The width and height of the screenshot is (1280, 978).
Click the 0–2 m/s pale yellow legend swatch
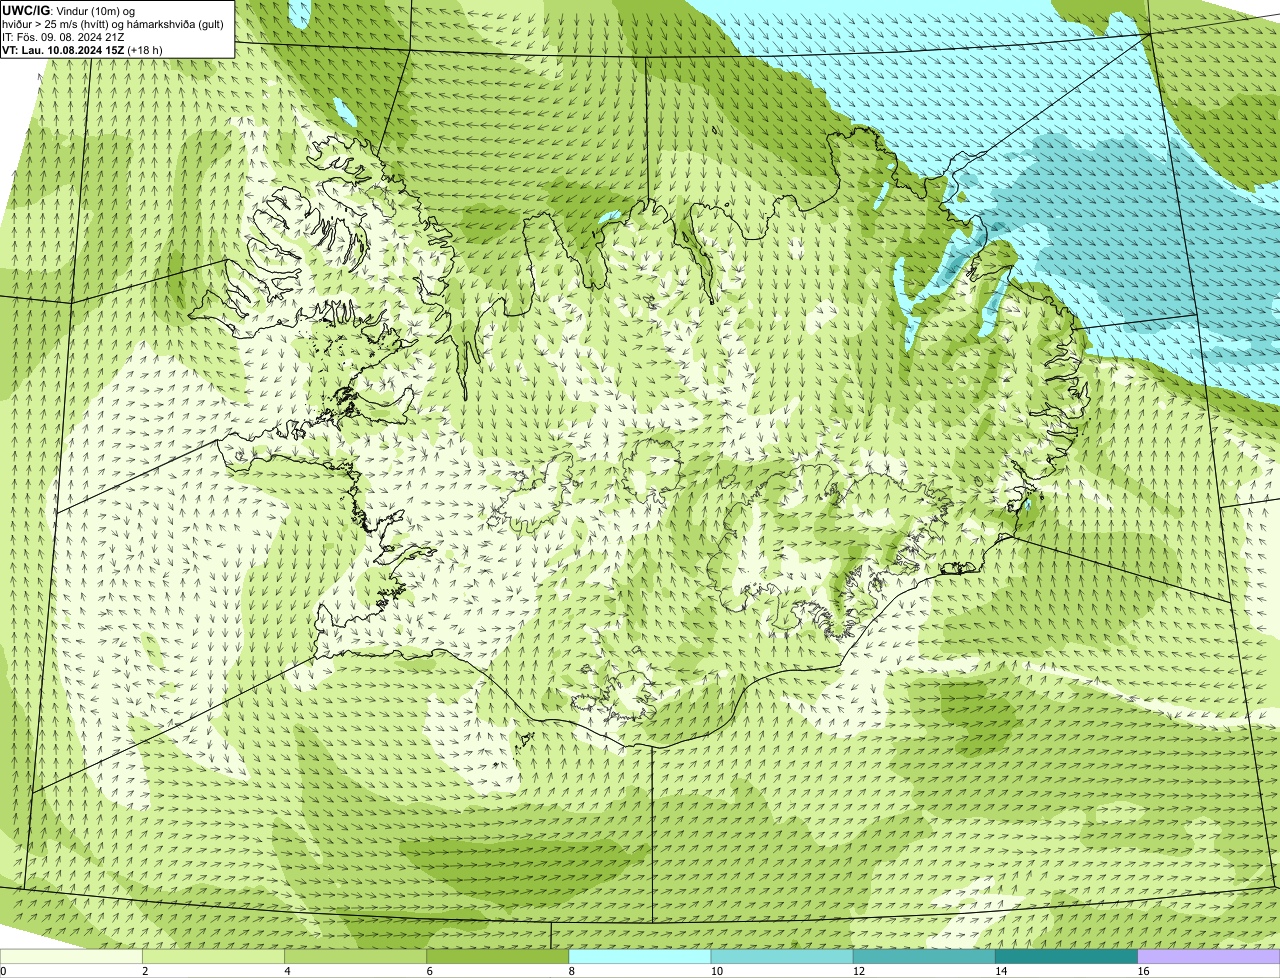click(x=71, y=957)
